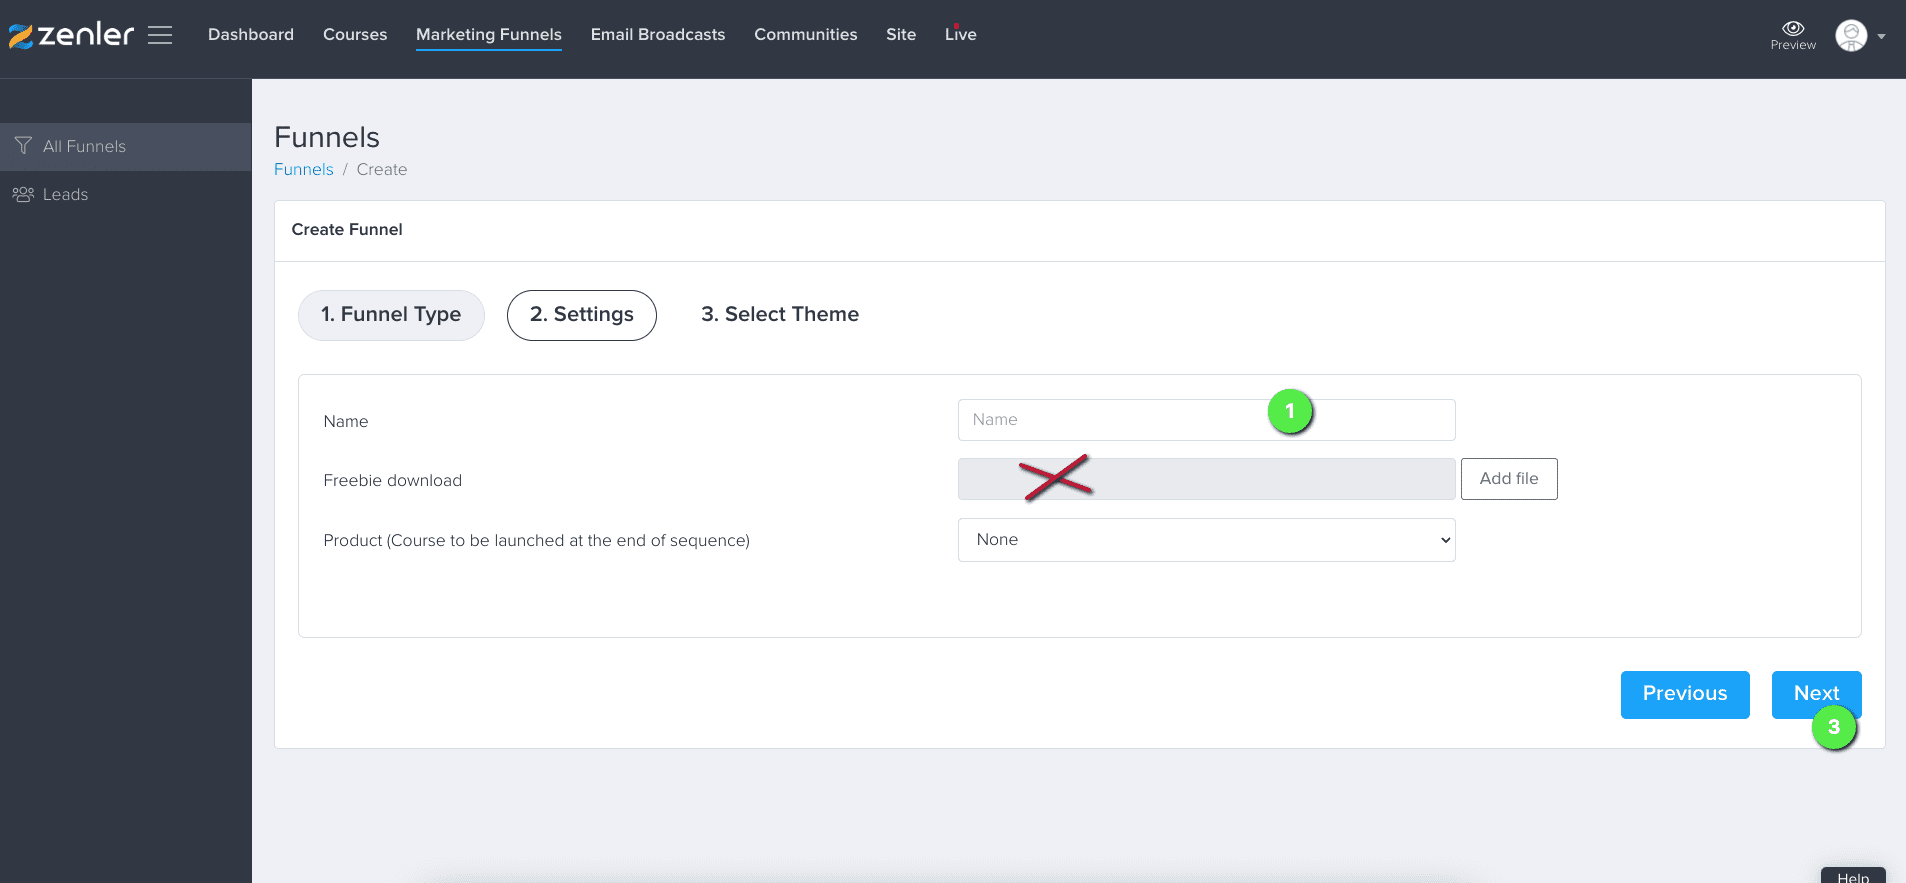The image size is (1906, 883).
Task: Open the Marketing Funnels menu
Action: [488, 34]
